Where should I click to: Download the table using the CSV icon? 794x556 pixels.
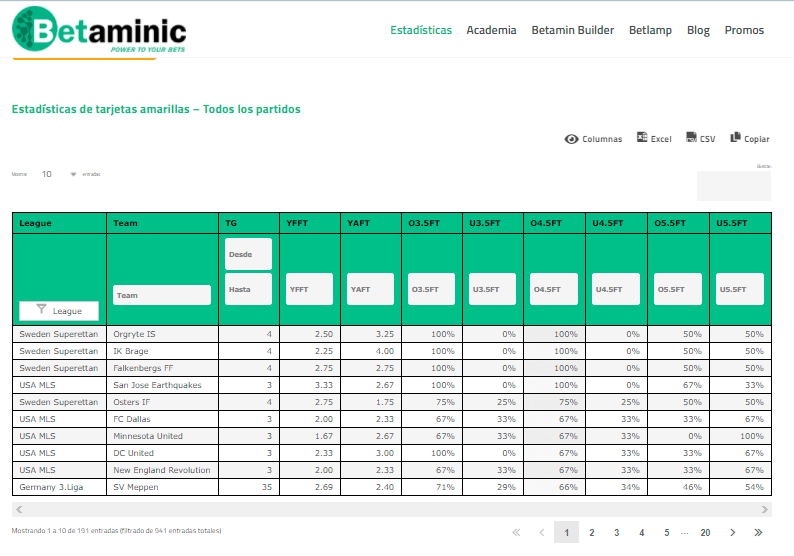coord(691,137)
